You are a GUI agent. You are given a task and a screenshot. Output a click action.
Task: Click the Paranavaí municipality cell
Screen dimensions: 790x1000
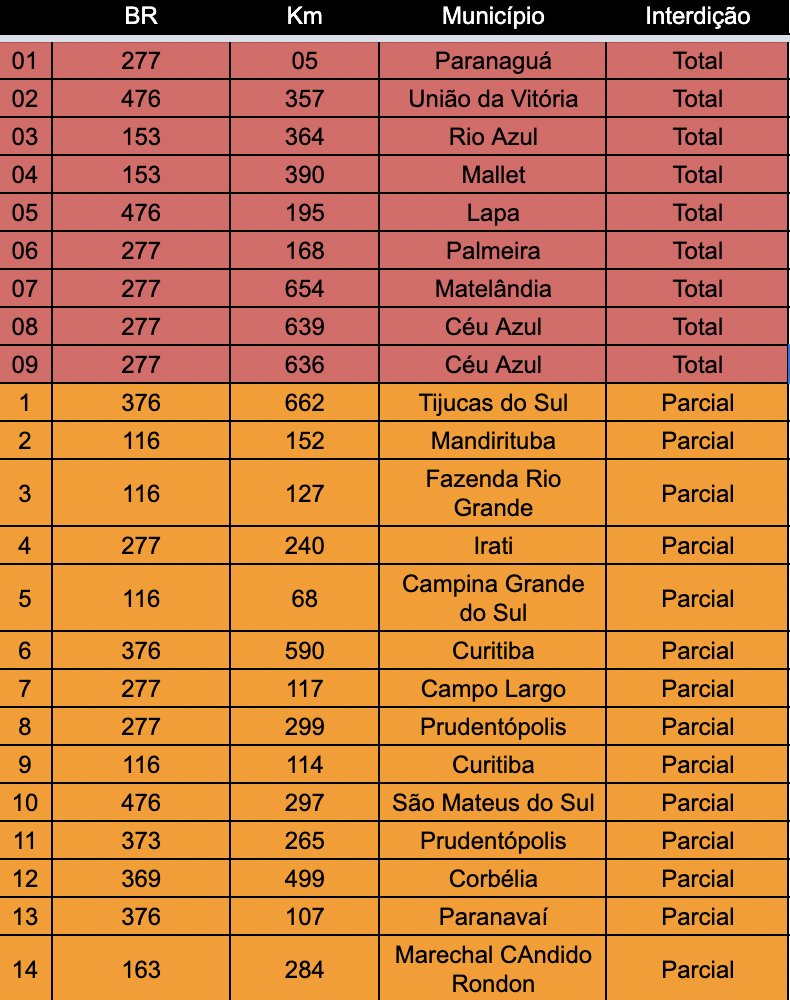point(493,916)
